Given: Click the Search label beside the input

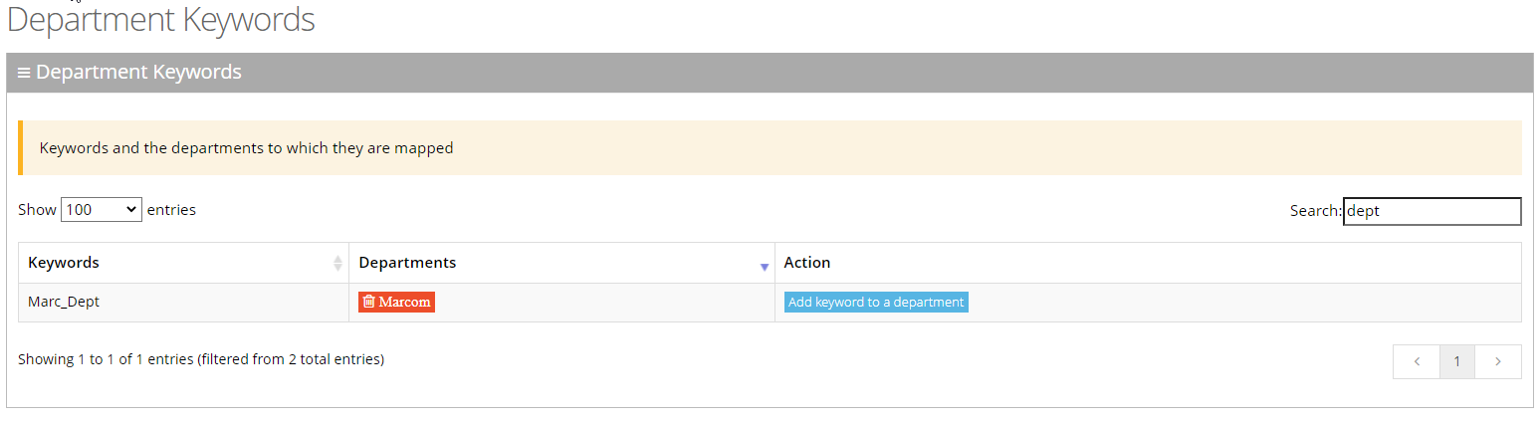Looking at the screenshot, I should (1315, 211).
